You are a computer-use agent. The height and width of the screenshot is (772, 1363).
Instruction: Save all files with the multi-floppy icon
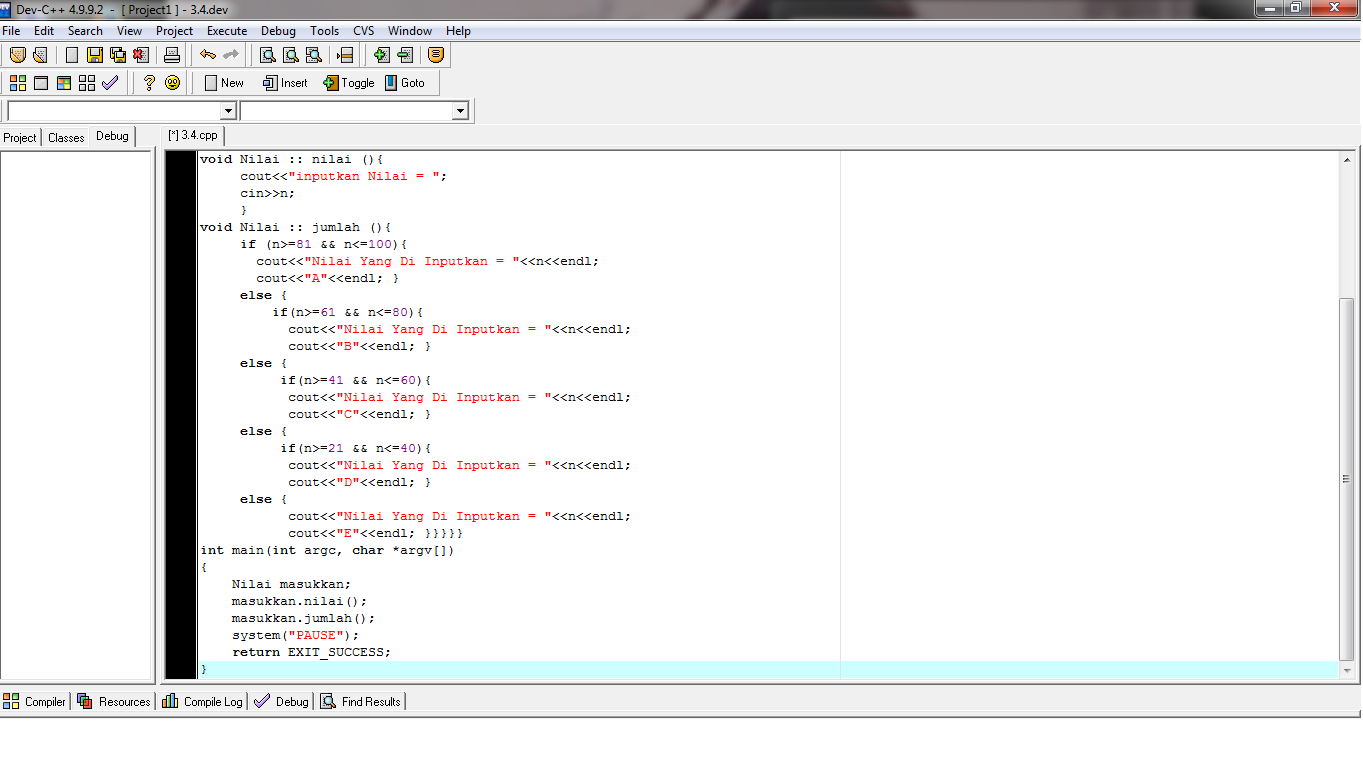click(x=118, y=55)
